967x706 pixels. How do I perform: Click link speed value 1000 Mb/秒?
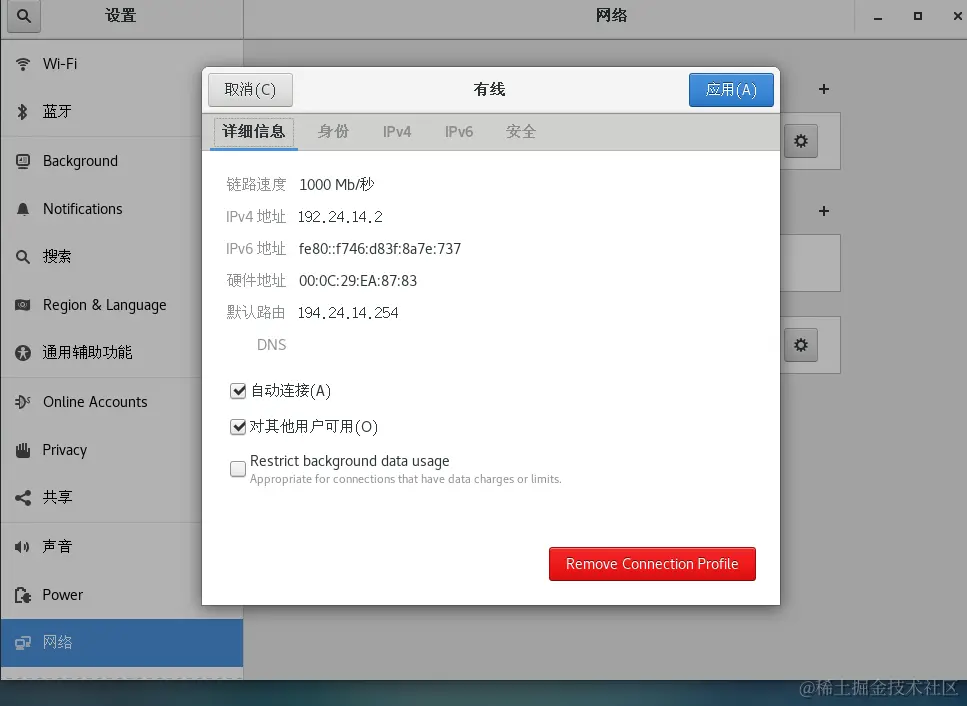point(337,185)
